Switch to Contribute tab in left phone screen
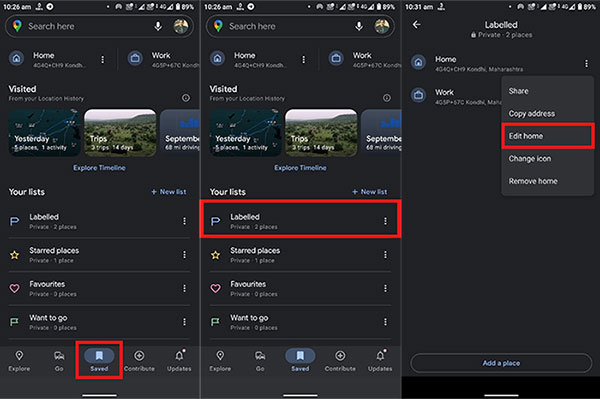 coord(139,361)
